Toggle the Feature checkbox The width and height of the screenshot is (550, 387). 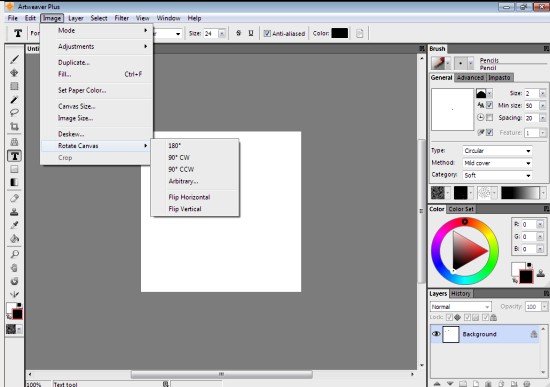click(489, 132)
